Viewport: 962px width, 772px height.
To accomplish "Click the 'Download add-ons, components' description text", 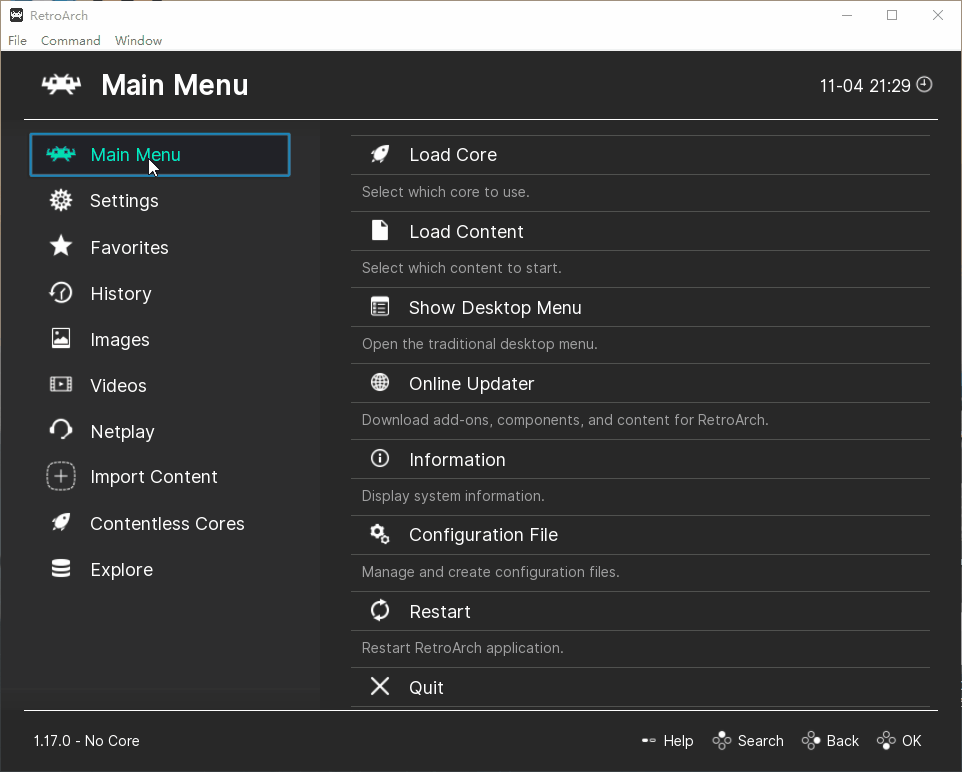I will point(564,420).
